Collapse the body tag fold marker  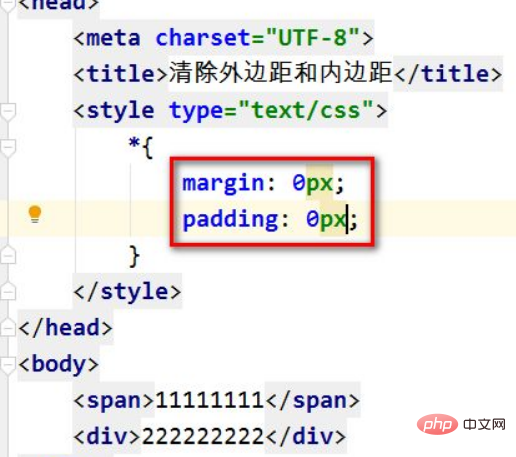8,365
